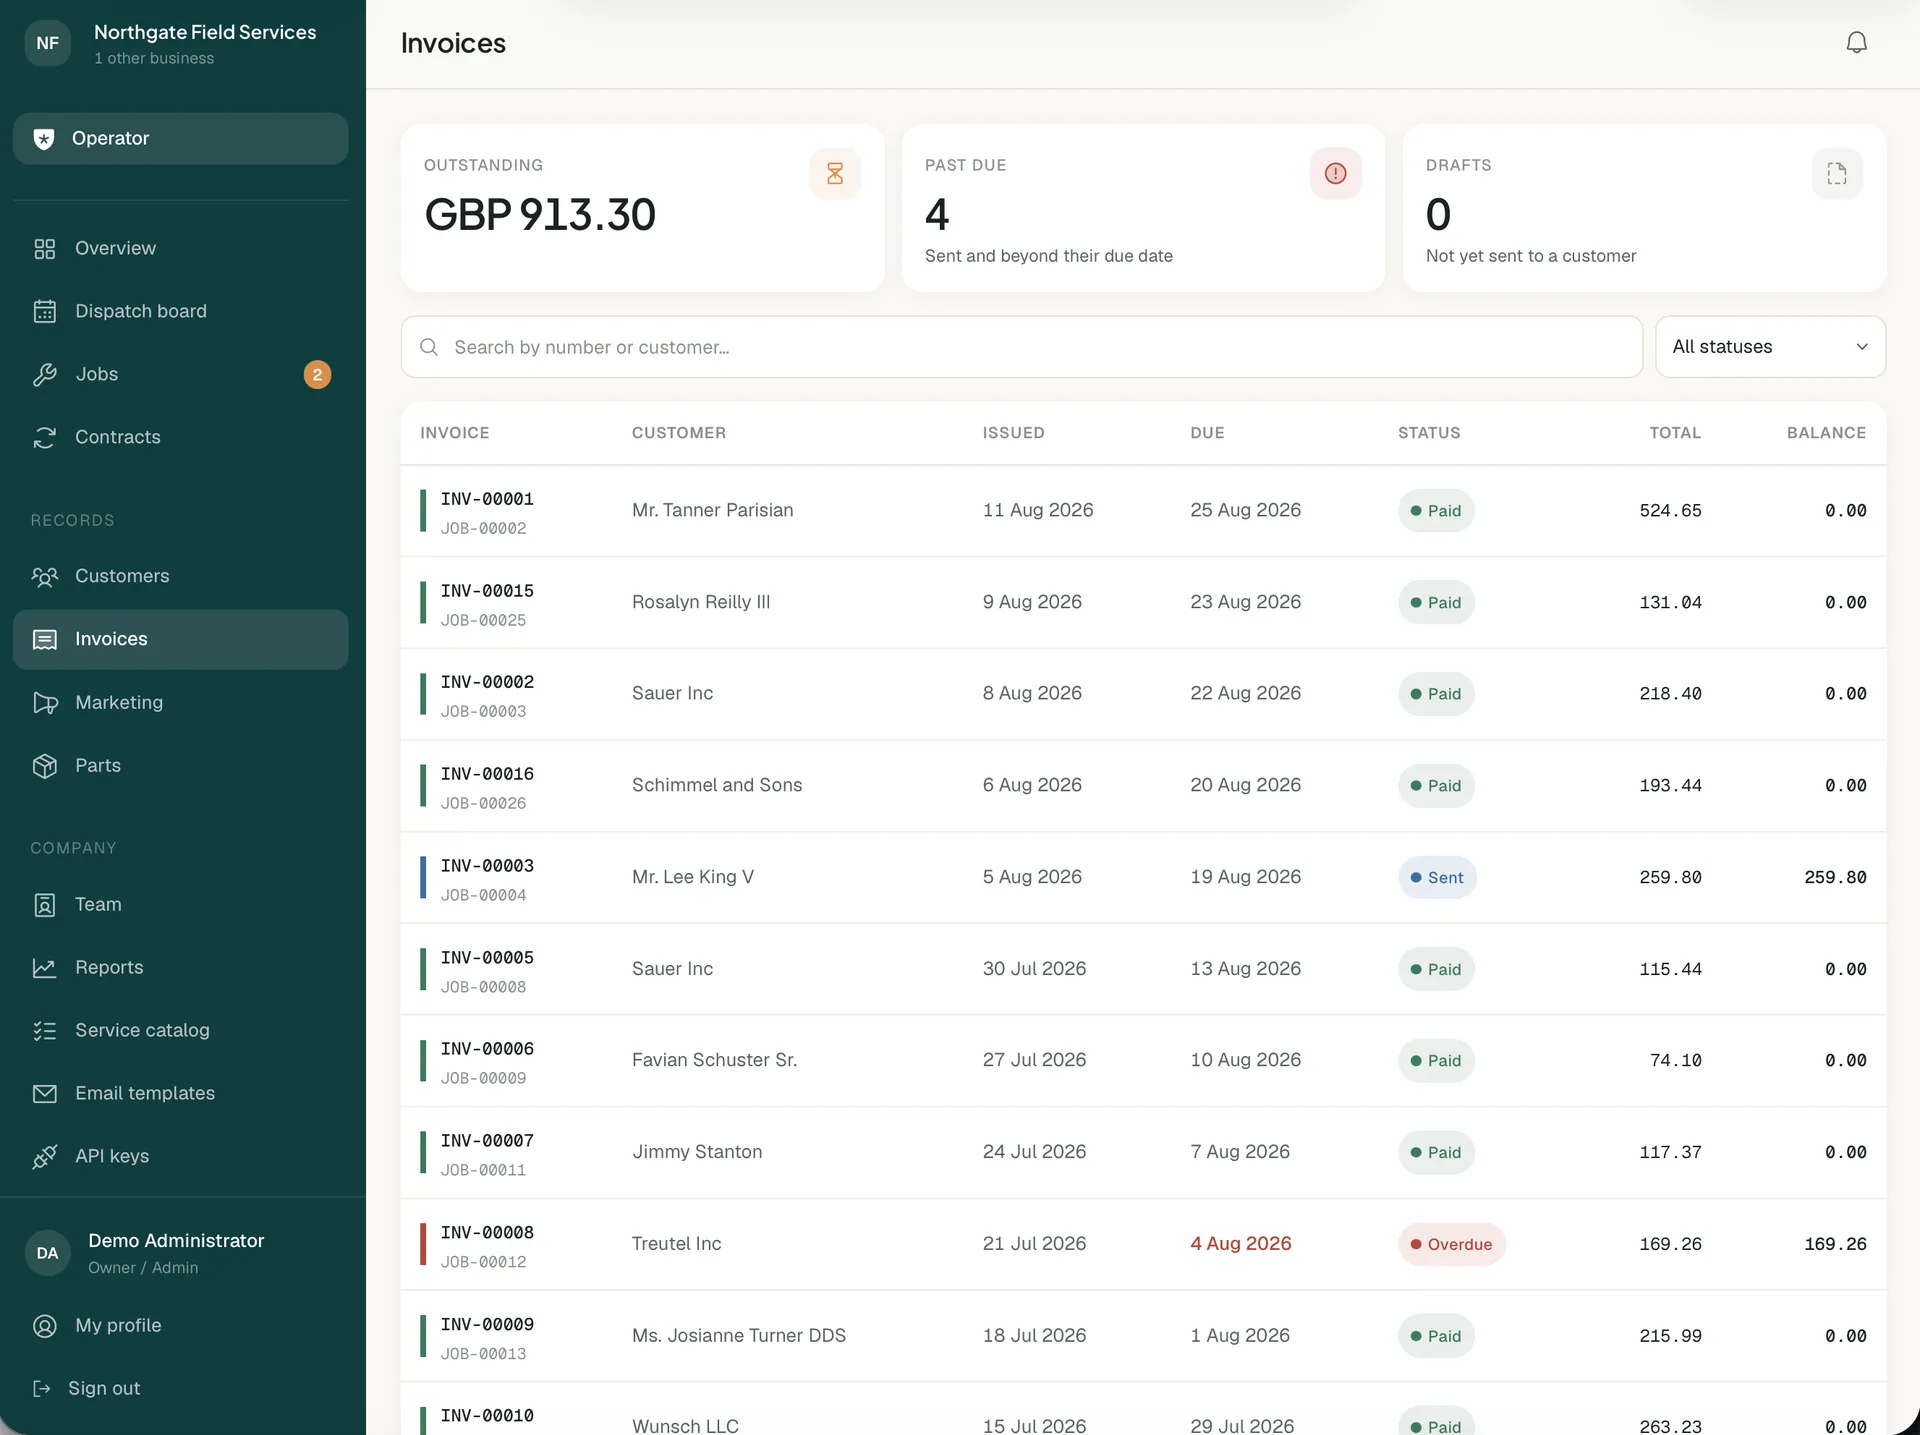Open invoice INV-00003
Screen dimensions: 1920x1435
click(x=487, y=866)
